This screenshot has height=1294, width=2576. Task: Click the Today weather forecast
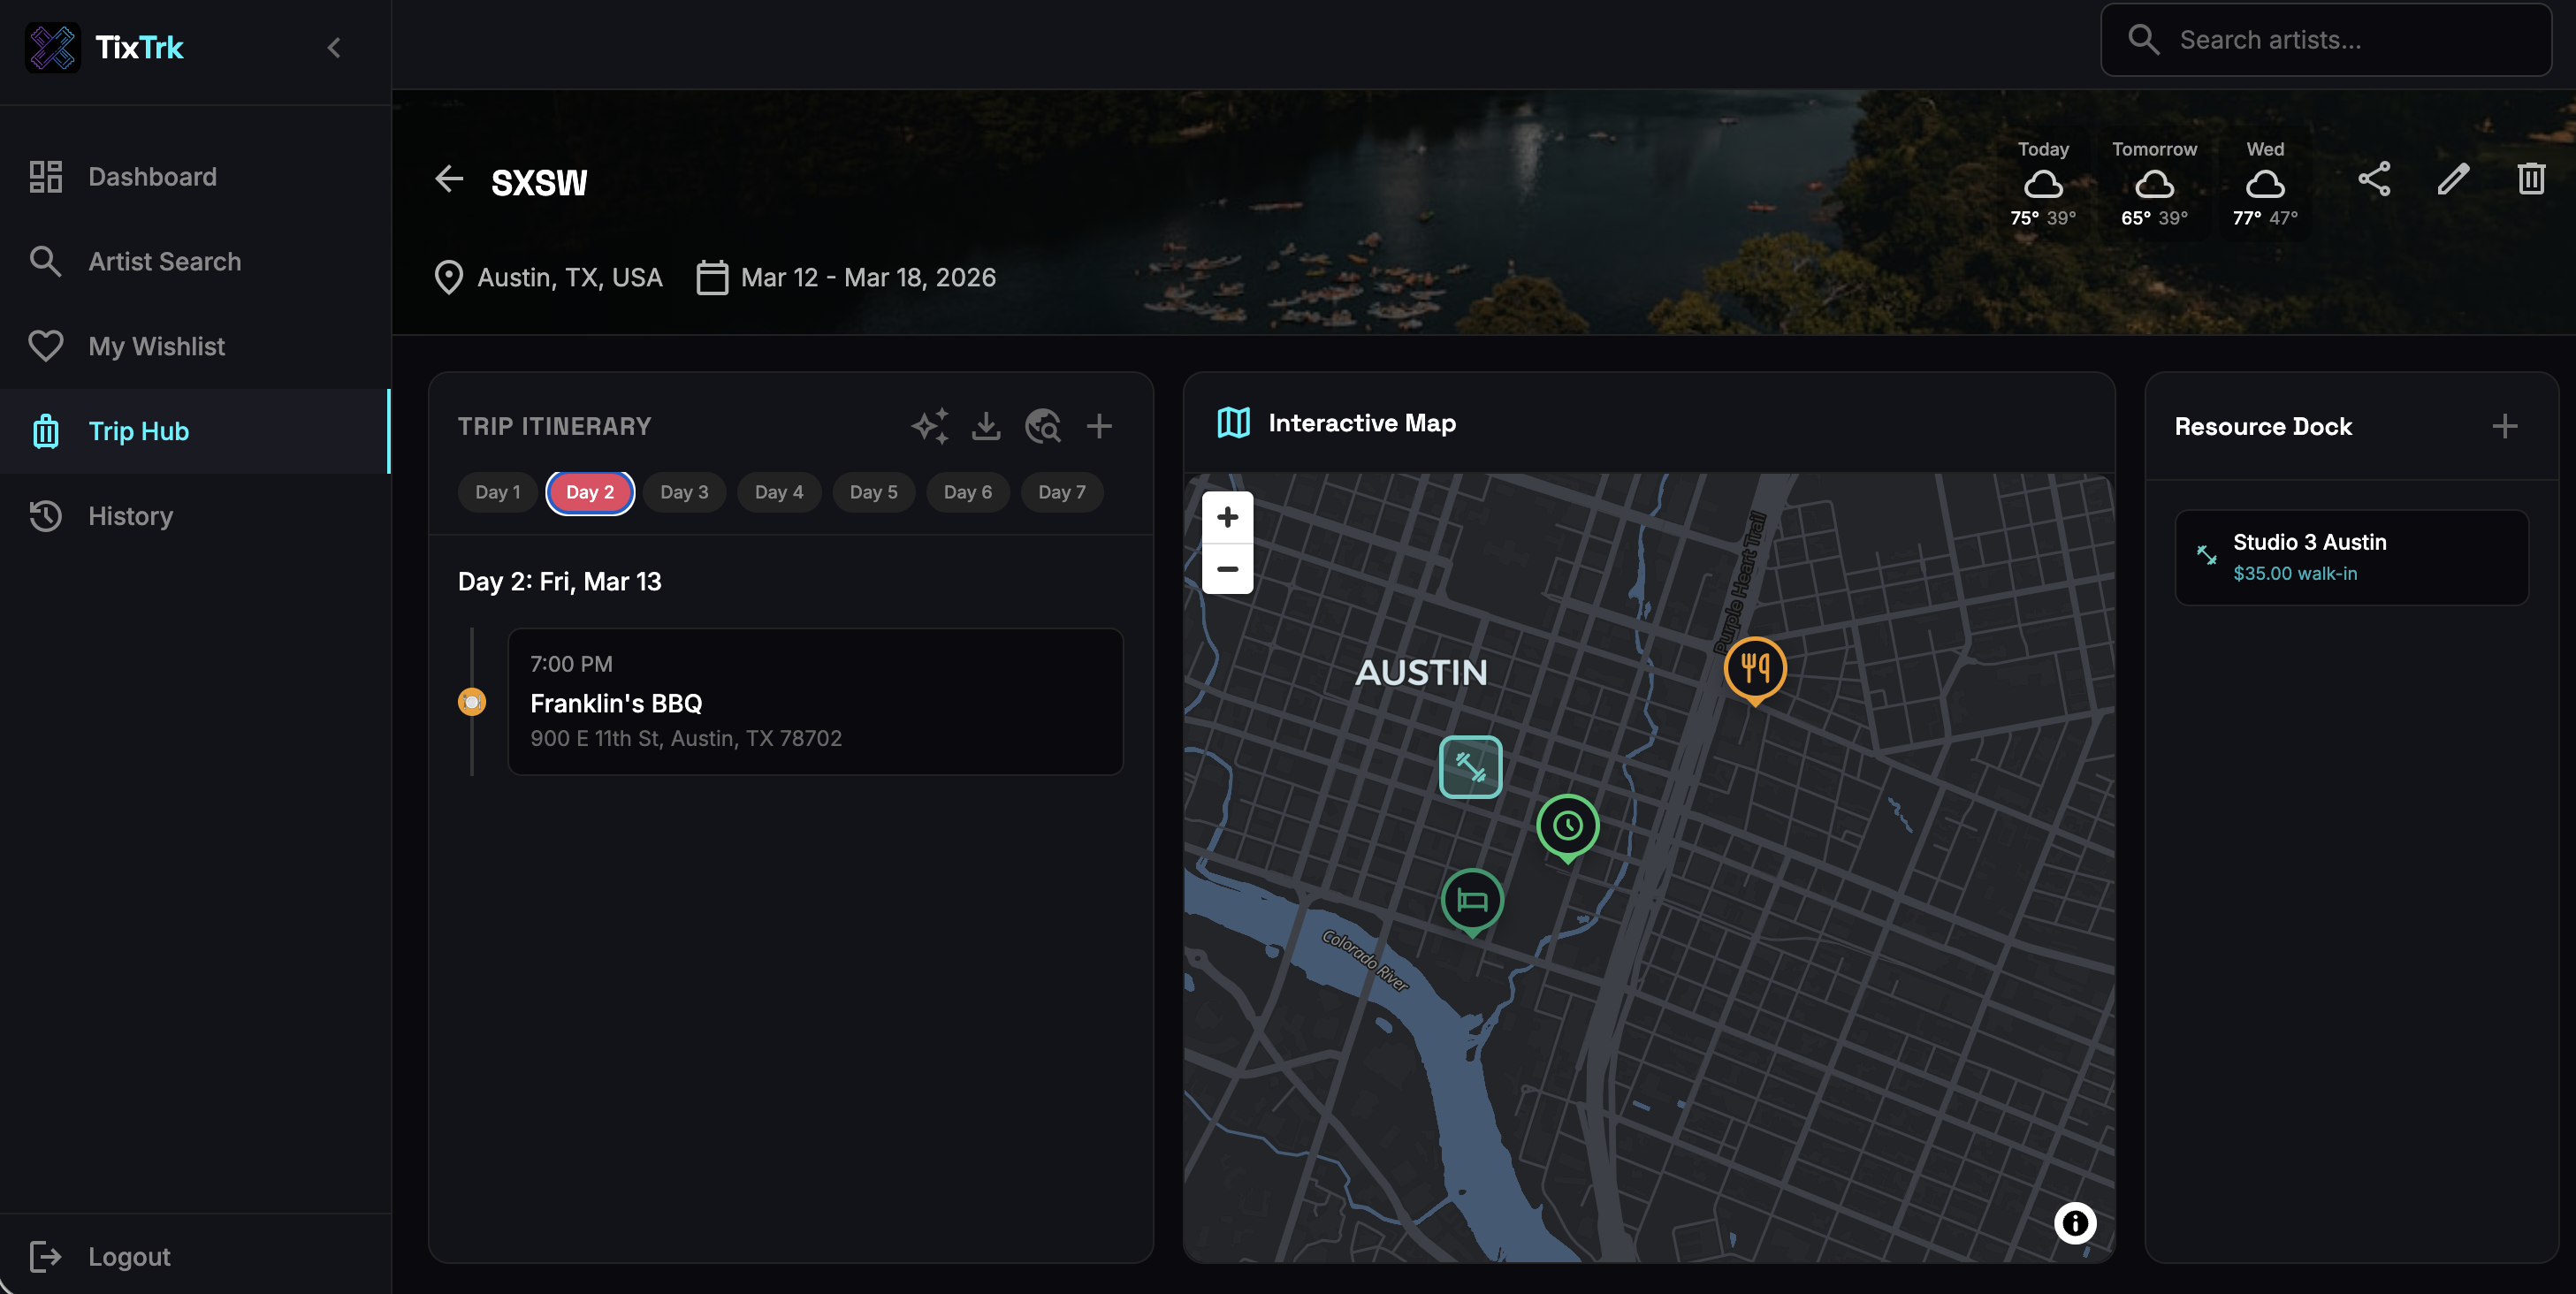click(x=2043, y=183)
